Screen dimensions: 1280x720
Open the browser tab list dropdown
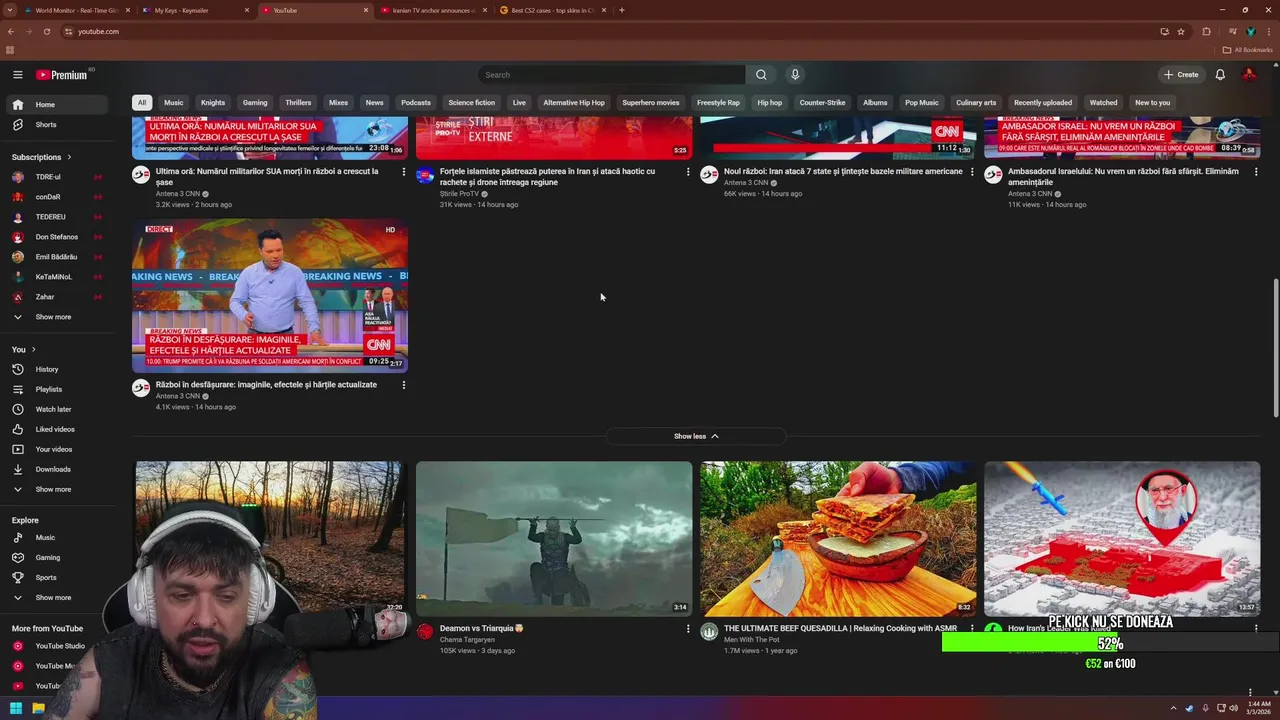(x=10, y=10)
